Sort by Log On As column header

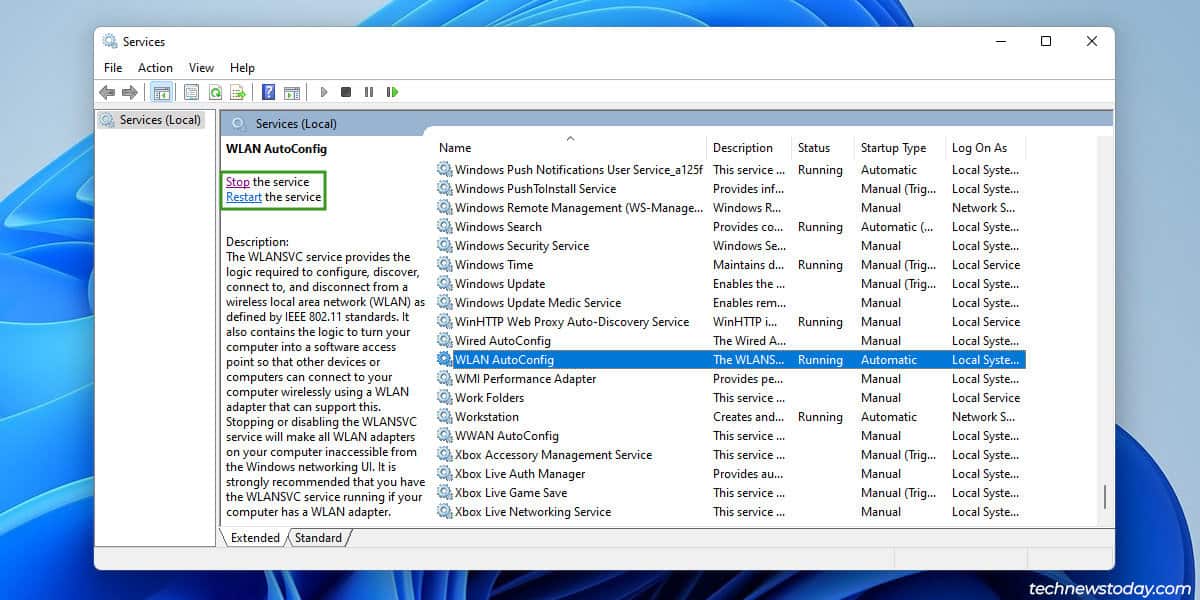coord(985,148)
